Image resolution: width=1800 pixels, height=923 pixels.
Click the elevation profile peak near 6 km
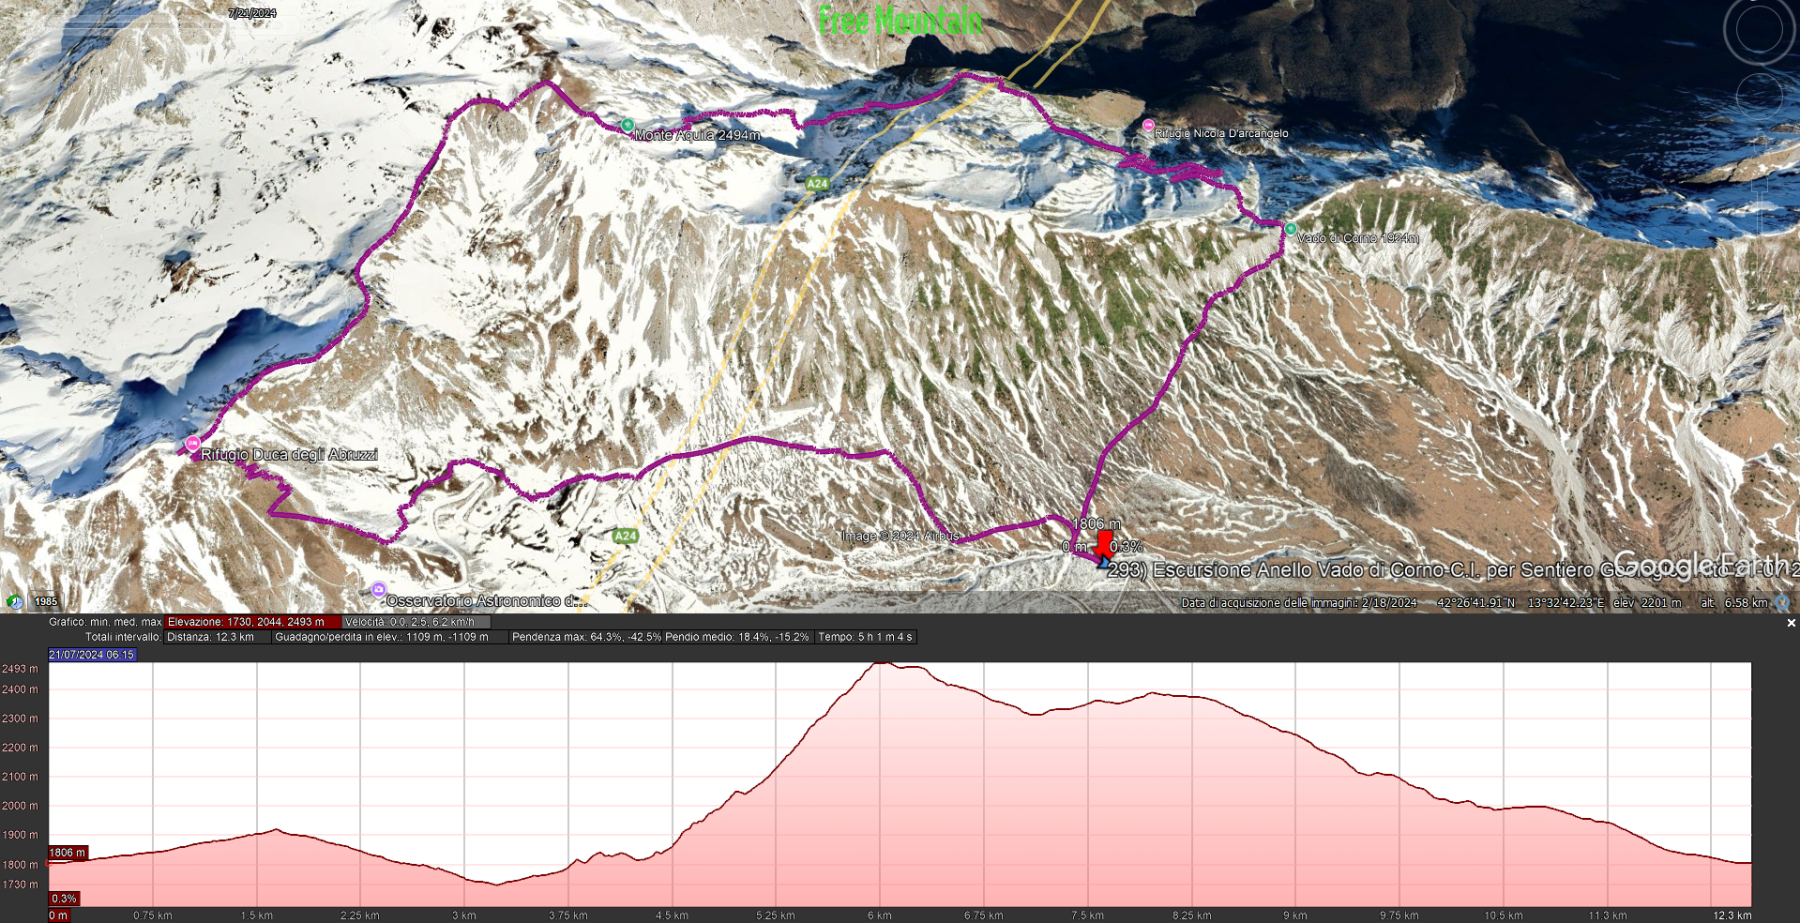880,663
